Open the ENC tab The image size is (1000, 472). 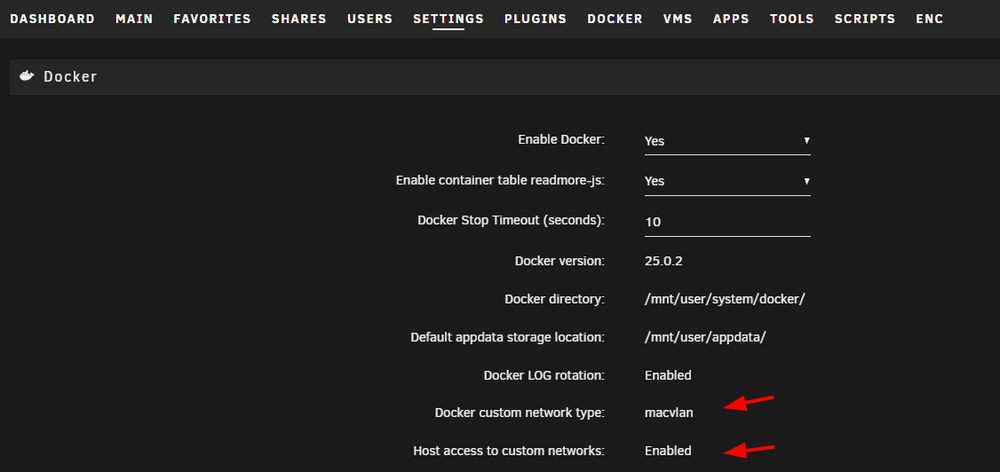pyautogui.click(x=930, y=19)
